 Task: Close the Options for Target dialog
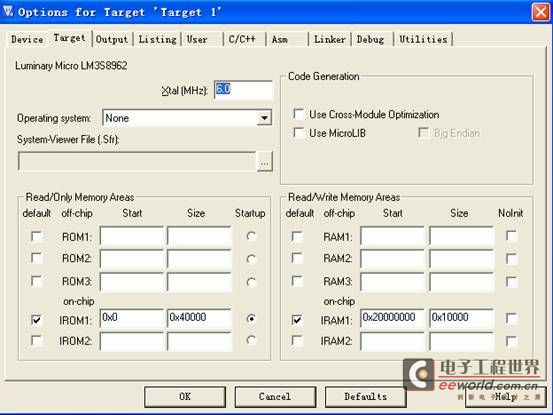[x=541, y=12]
